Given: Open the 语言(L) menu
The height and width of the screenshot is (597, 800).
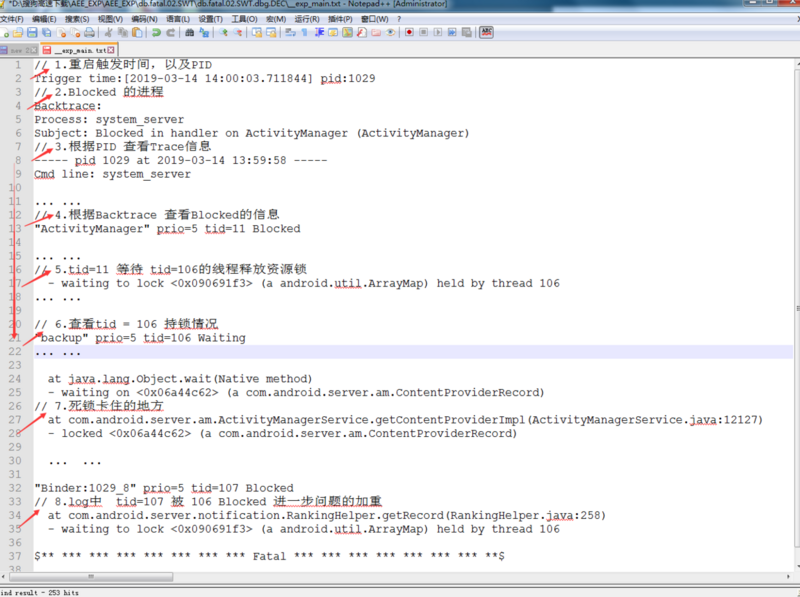Looking at the screenshot, I should pyautogui.click(x=178, y=19).
